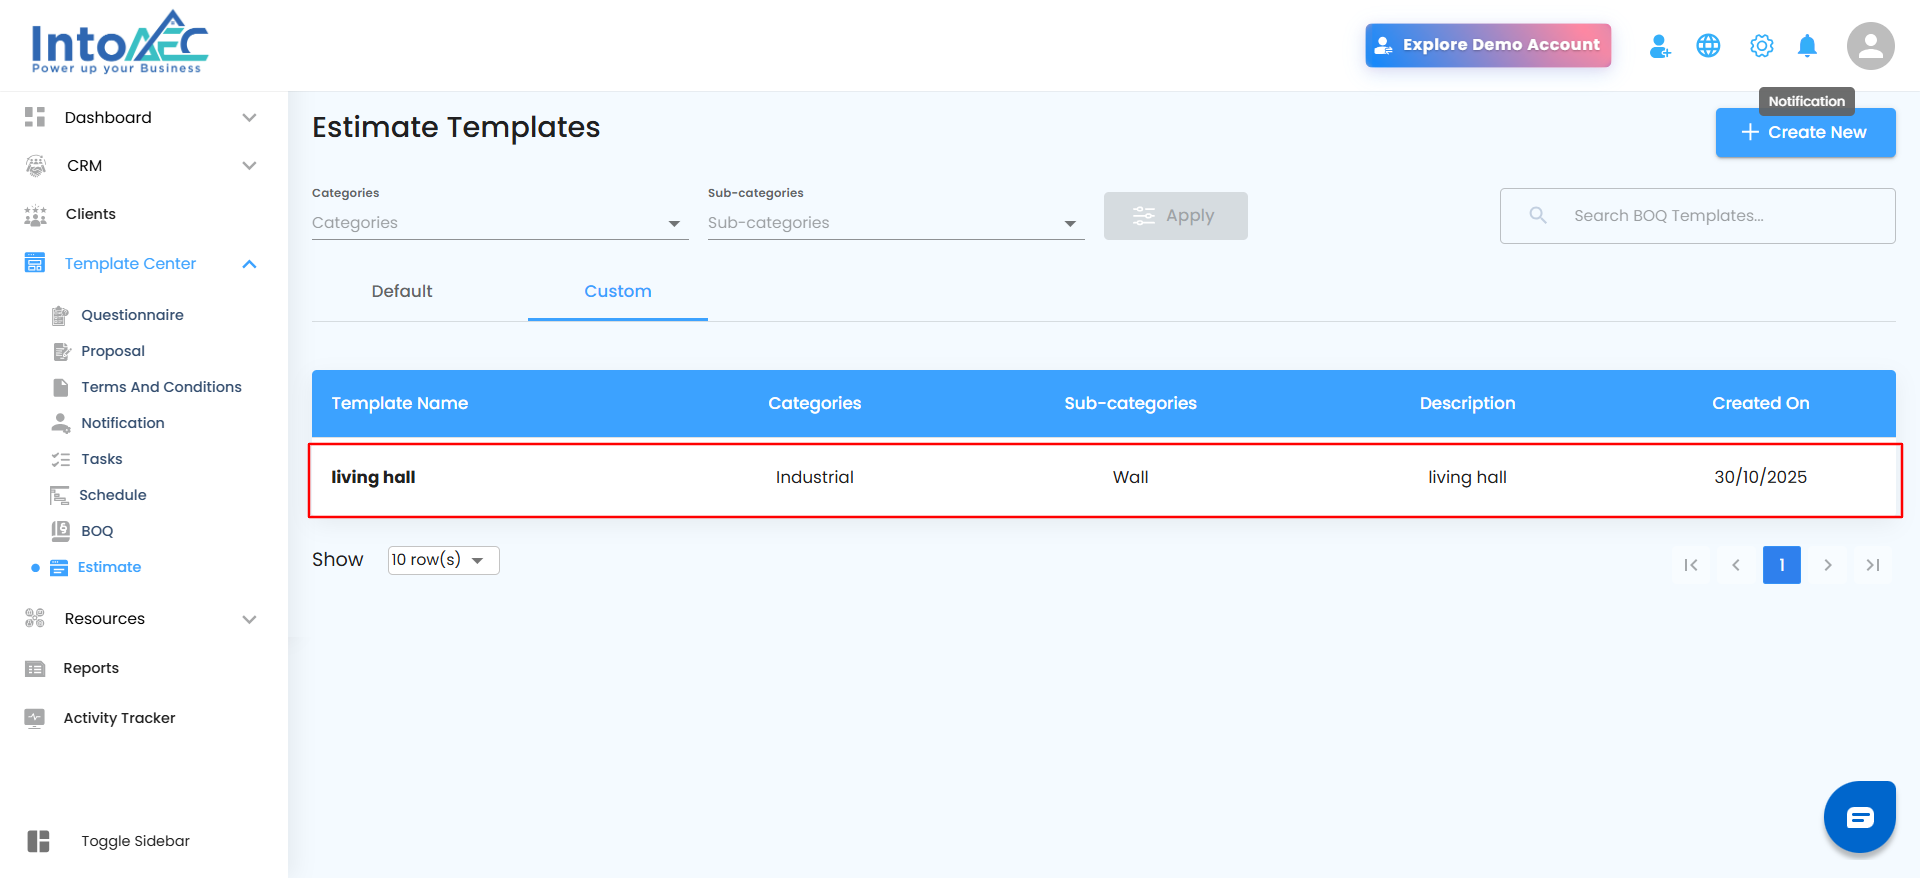Viewport: 1920px width, 878px height.
Task: Open the living hall template row
Action: 373,478
